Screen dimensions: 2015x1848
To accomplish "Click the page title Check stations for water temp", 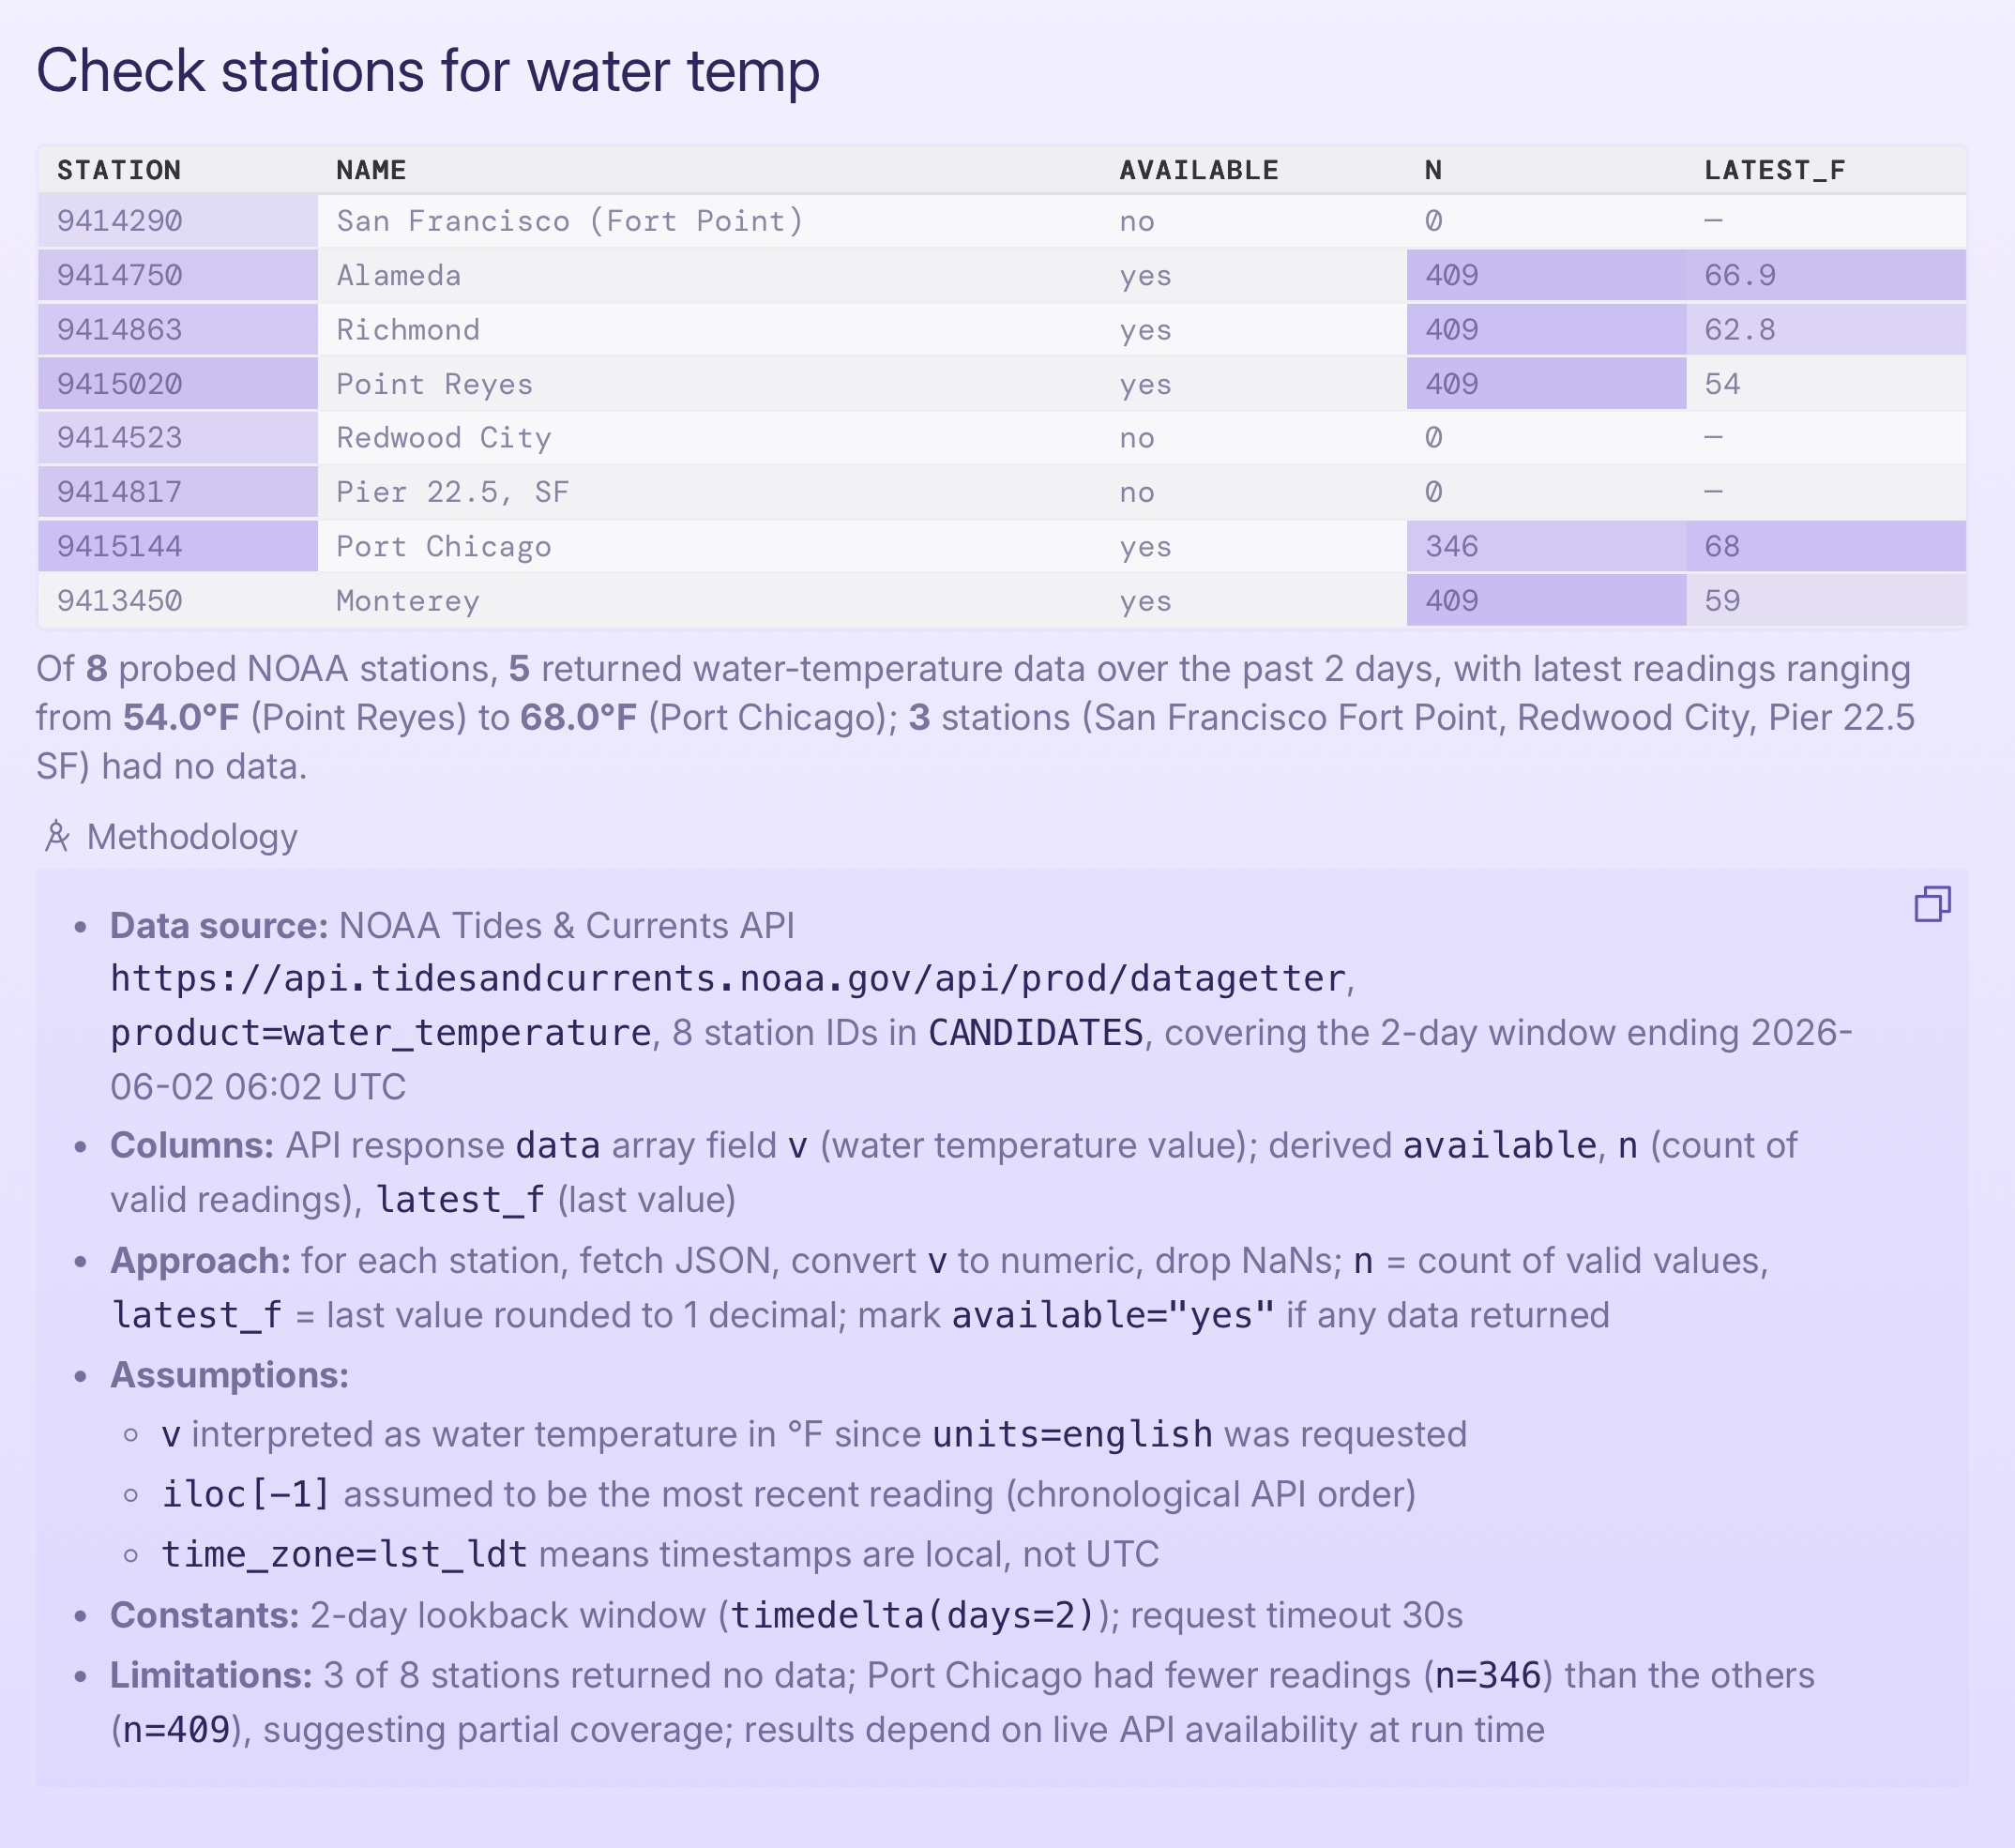I will pos(428,70).
